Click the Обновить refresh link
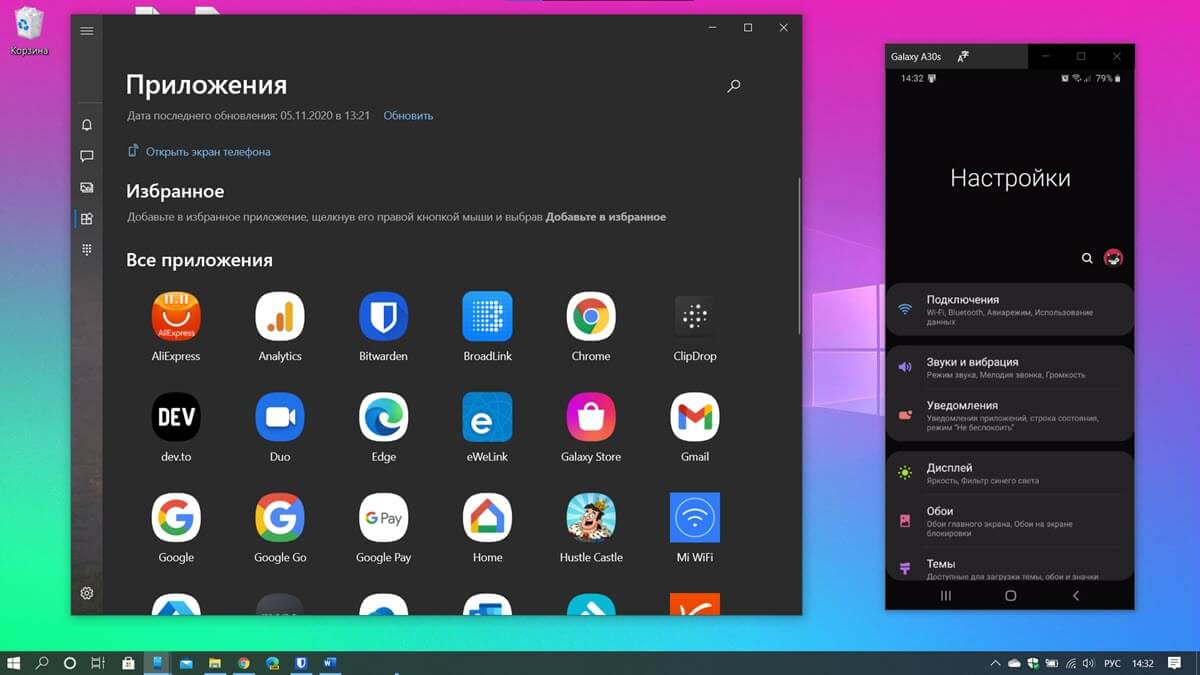Screen dimensions: 1200x675 click(x=408, y=116)
